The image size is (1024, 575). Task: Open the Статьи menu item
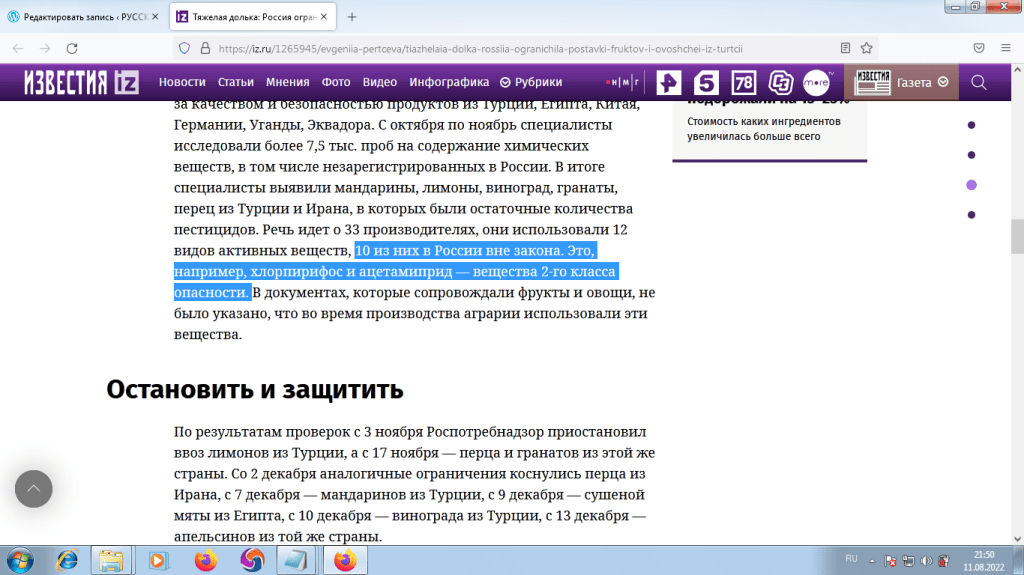(x=236, y=82)
